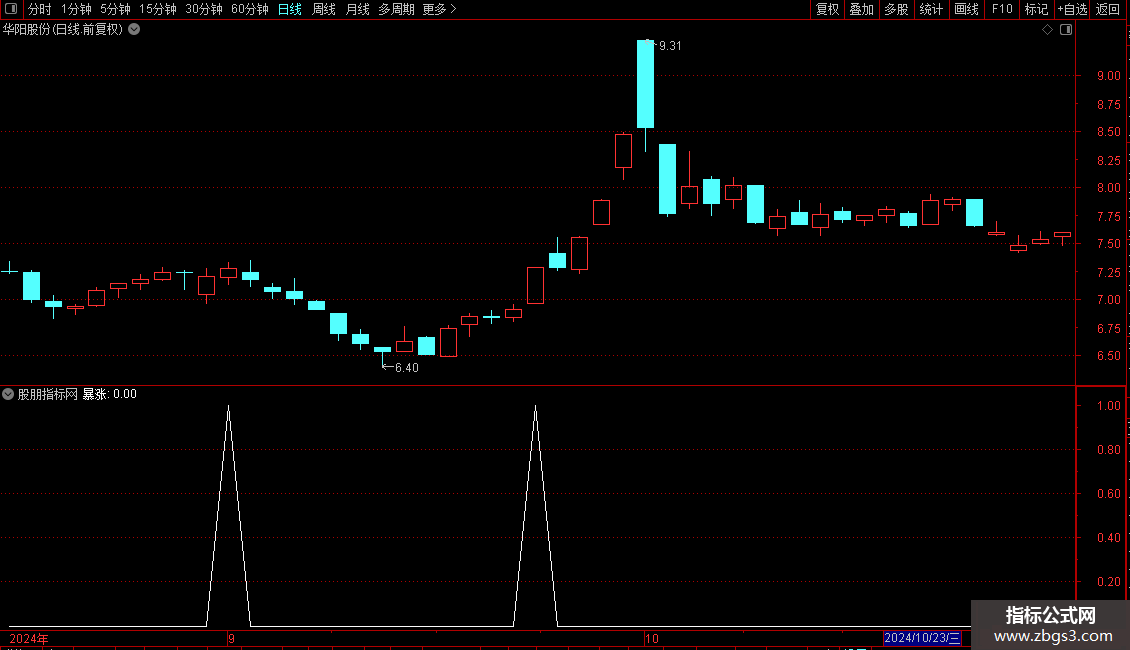Click the 9.00 price axis label
The width and height of the screenshot is (1130, 650).
coord(1108,76)
